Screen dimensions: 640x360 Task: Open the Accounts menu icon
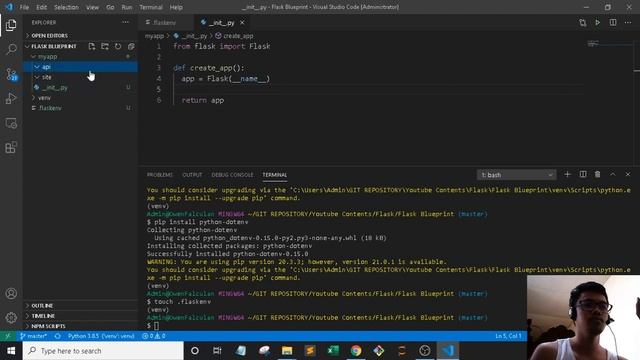(11, 293)
